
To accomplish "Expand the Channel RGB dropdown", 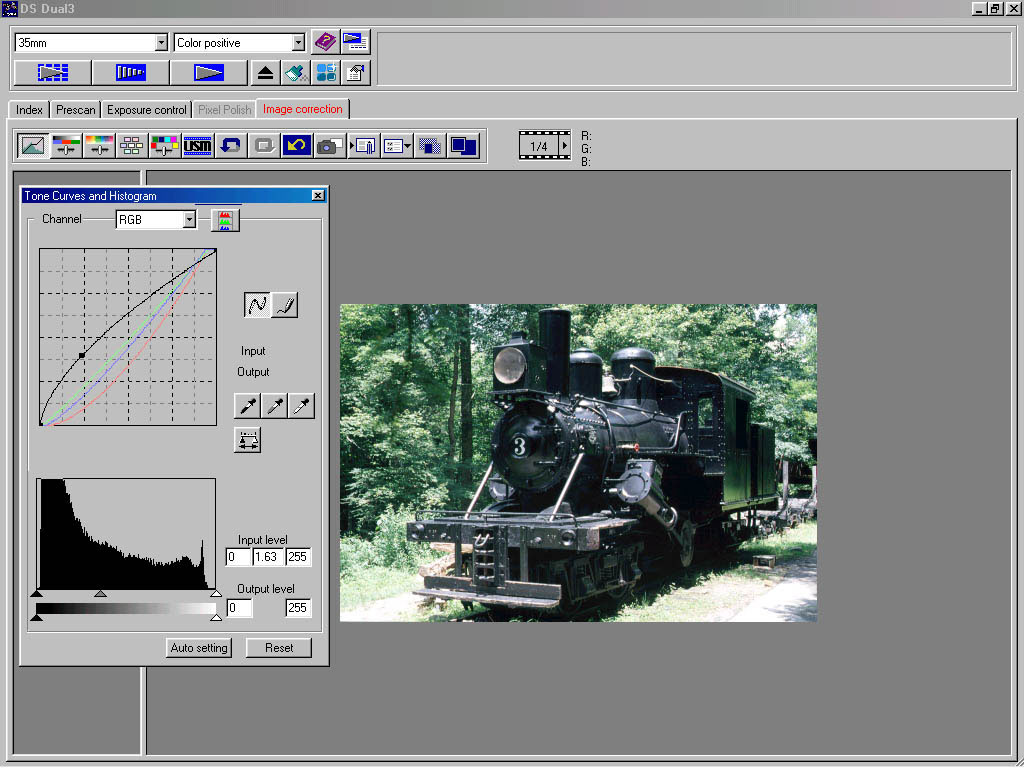I will pyautogui.click(x=188, y=220).
